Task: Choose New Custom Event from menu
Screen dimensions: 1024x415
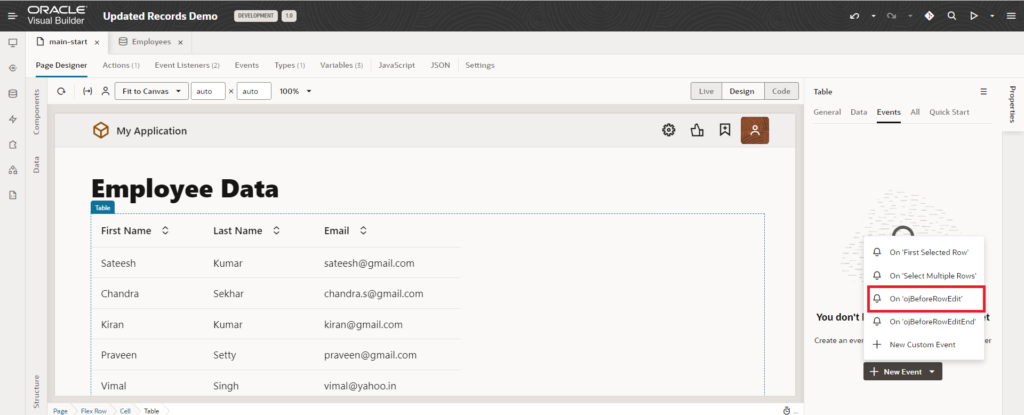Action: (x=921, y=344)
